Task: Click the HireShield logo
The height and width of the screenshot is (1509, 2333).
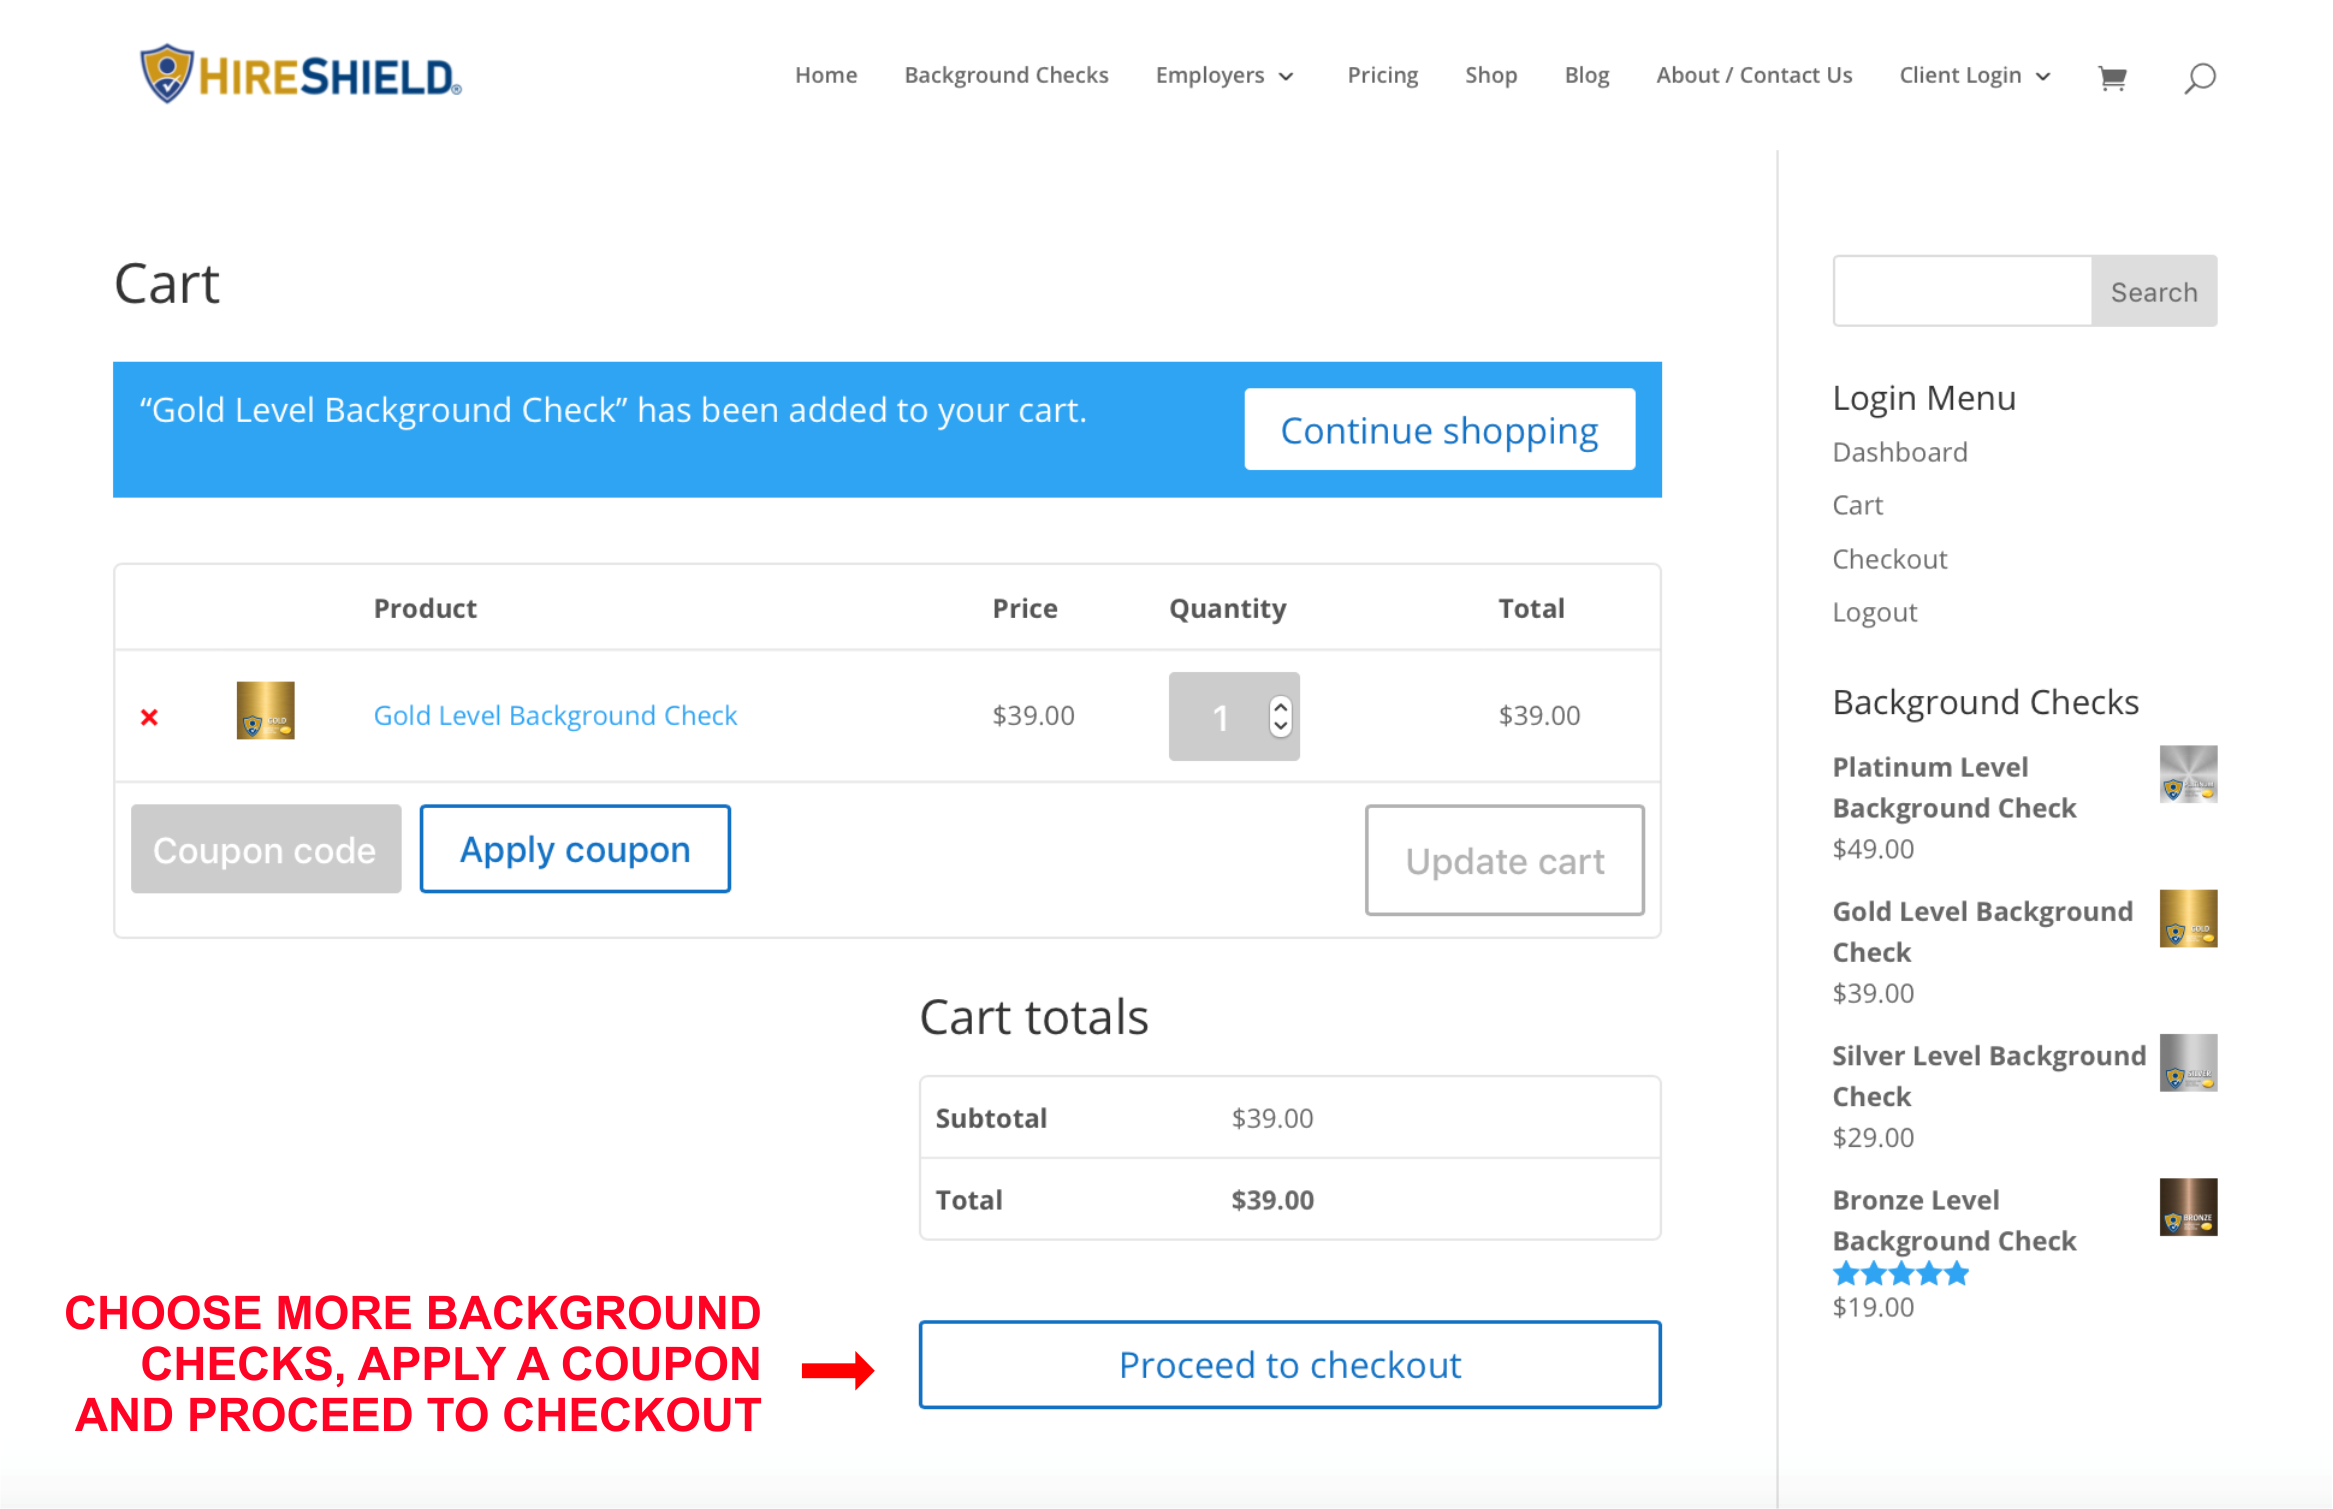Action: (301, 74)
